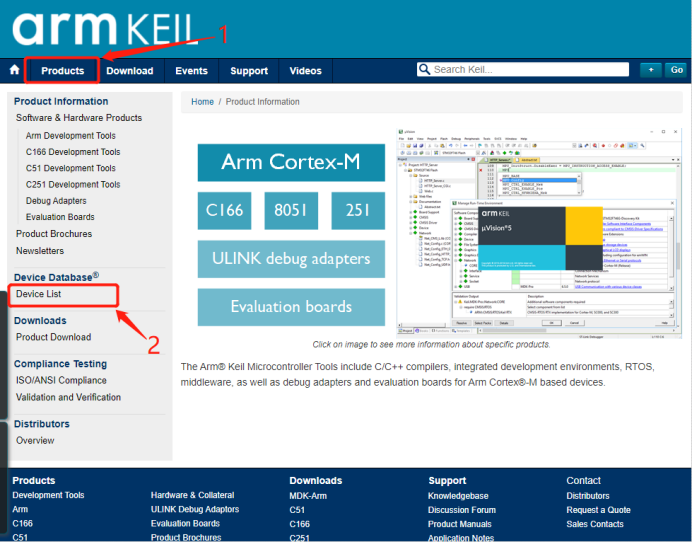The image size is (693, 542).
Task: Open C251 Development Tools in sidebar
Action: click(73, 184)
